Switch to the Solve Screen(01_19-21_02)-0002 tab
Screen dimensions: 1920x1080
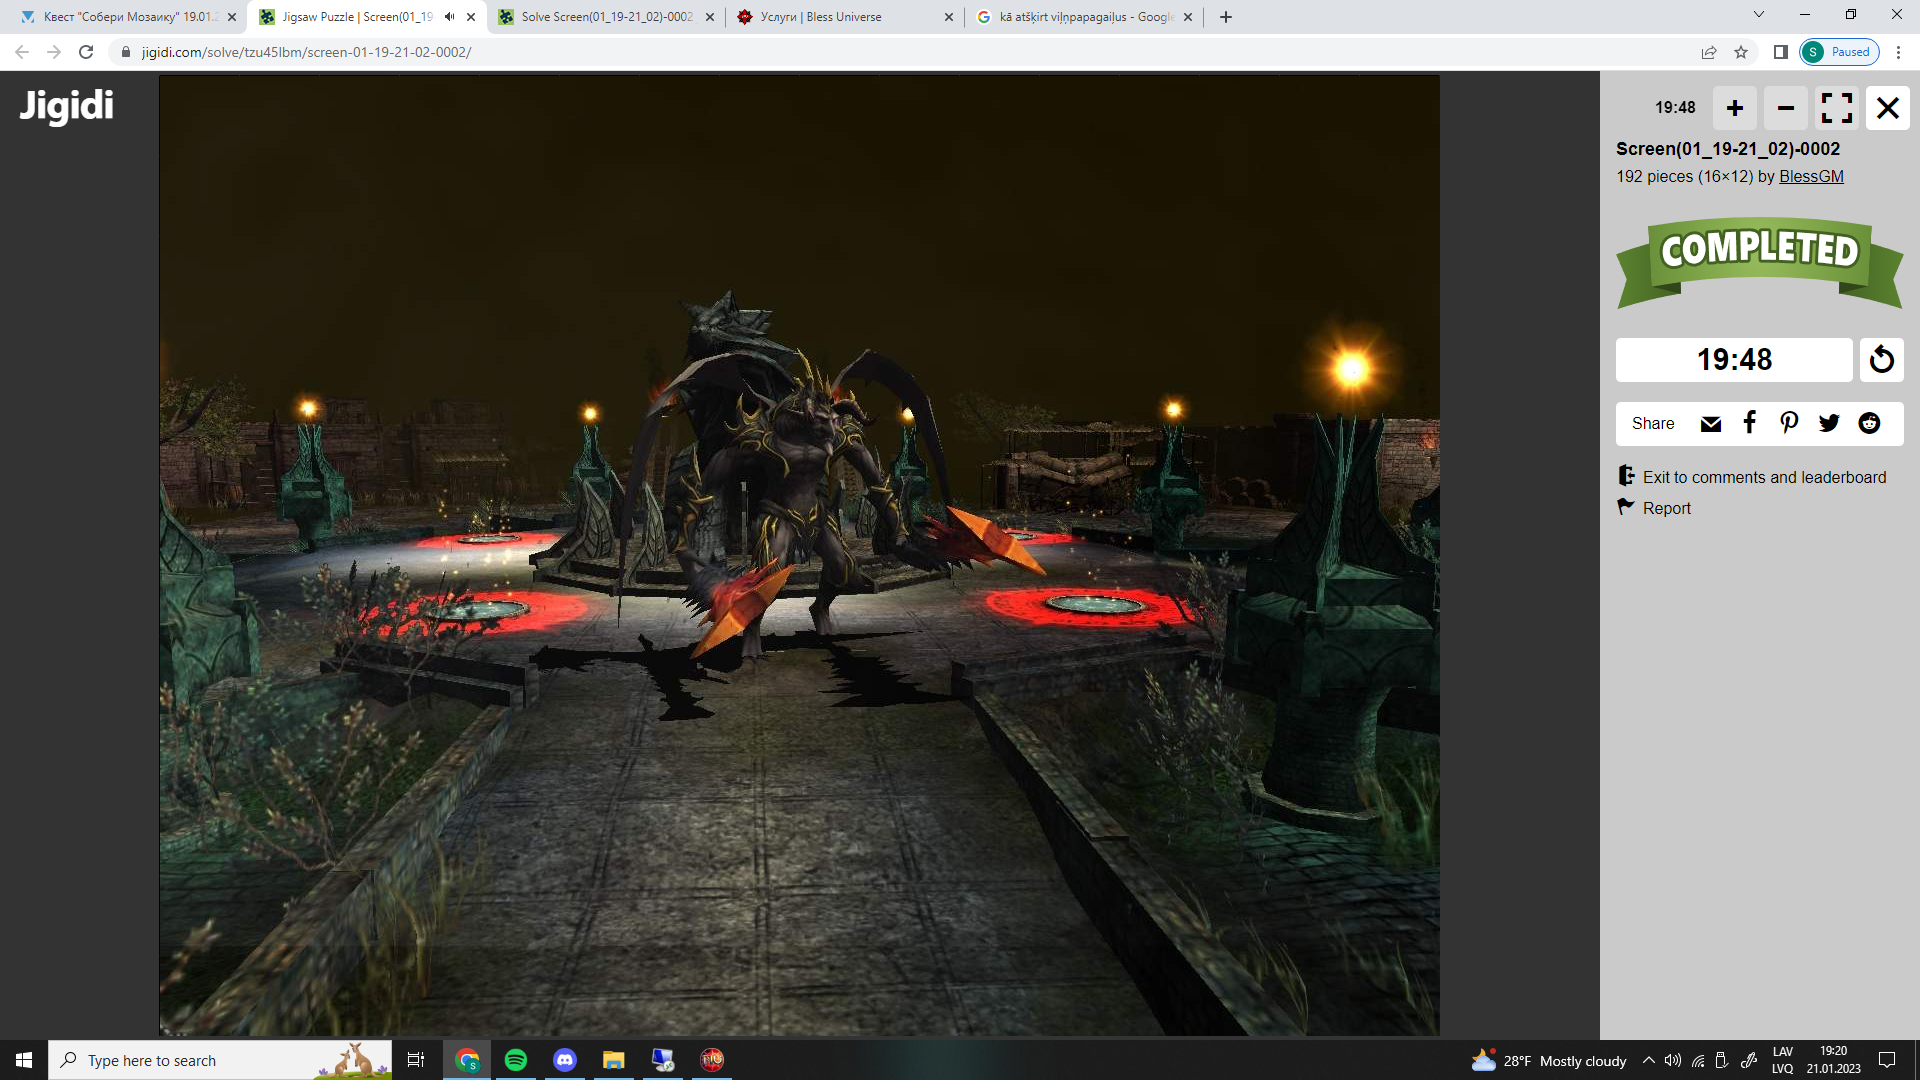606,17
